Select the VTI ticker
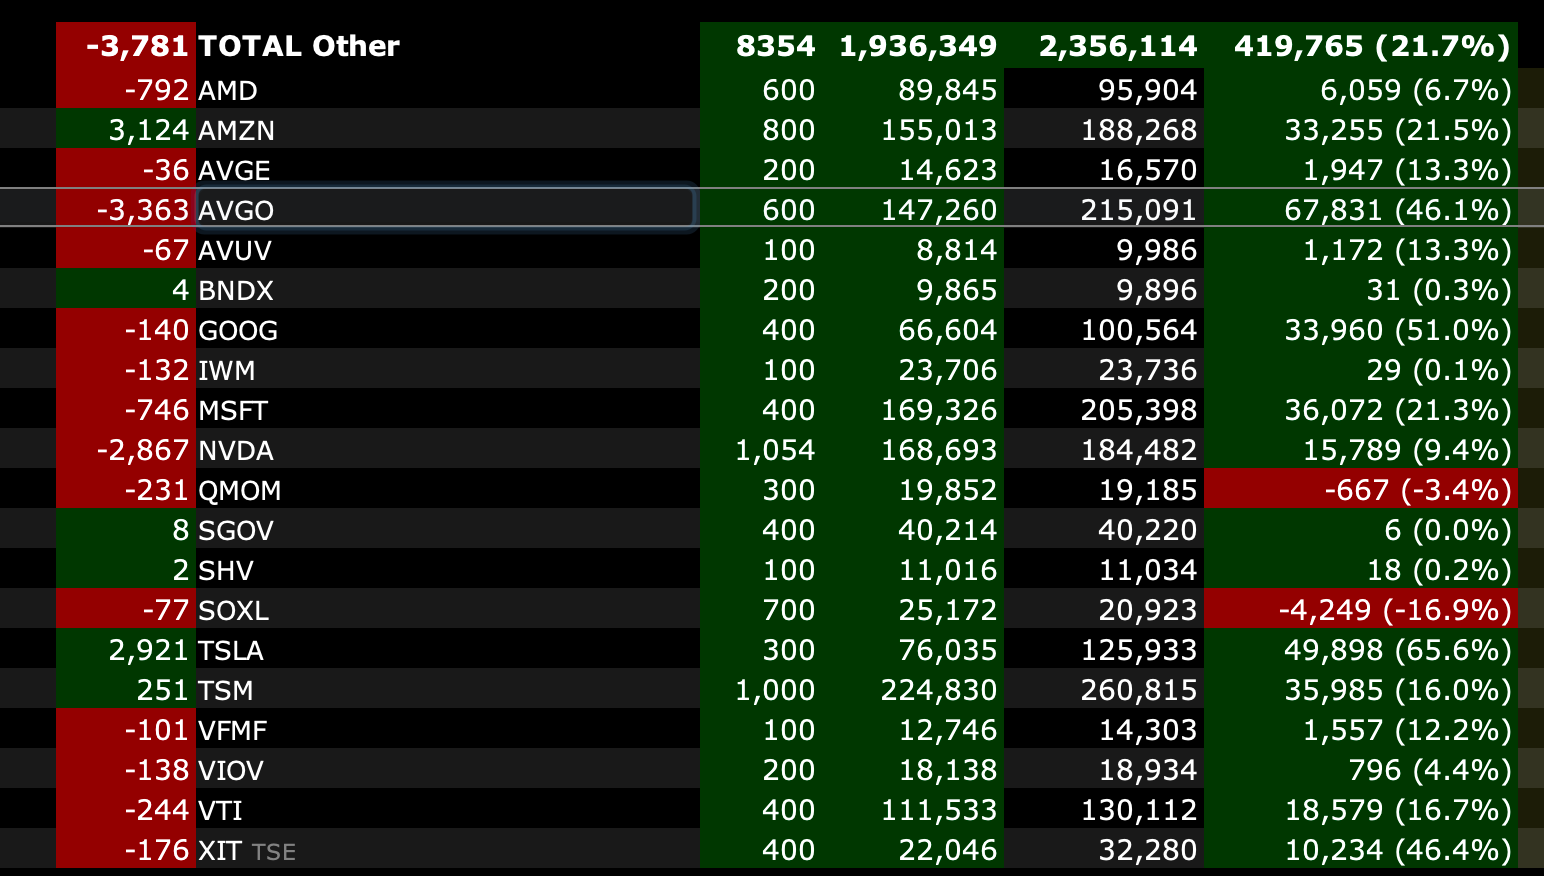This screenshot has width=1544, height=876. pos(221,810)
